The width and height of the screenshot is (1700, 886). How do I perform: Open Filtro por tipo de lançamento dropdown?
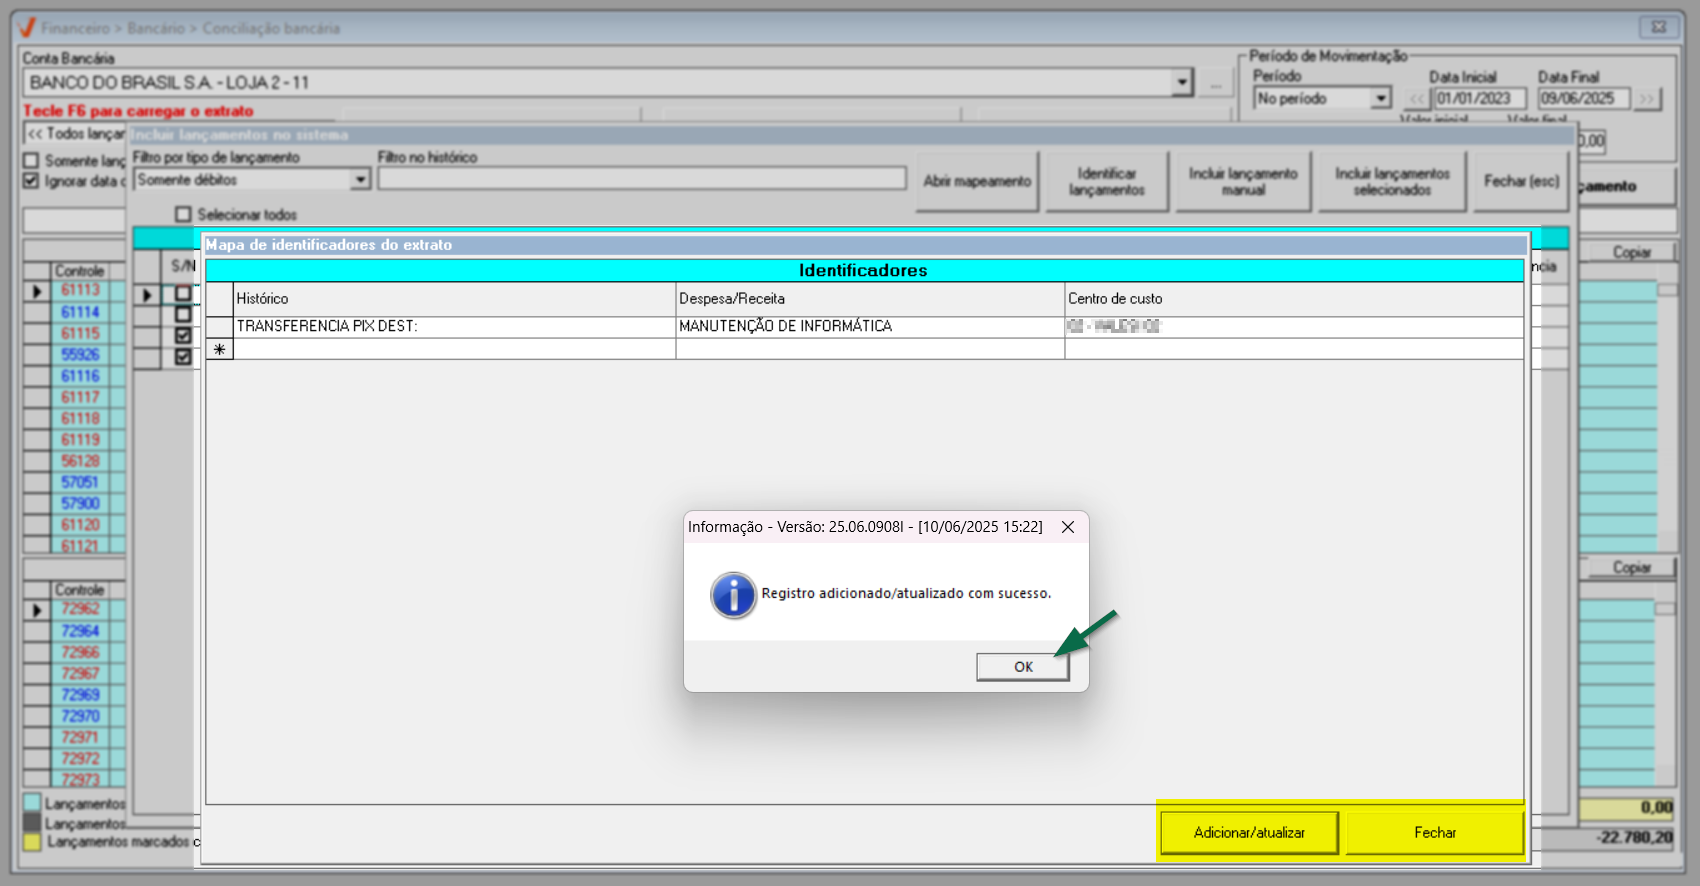pyautogui.click(x=360, y=180)
